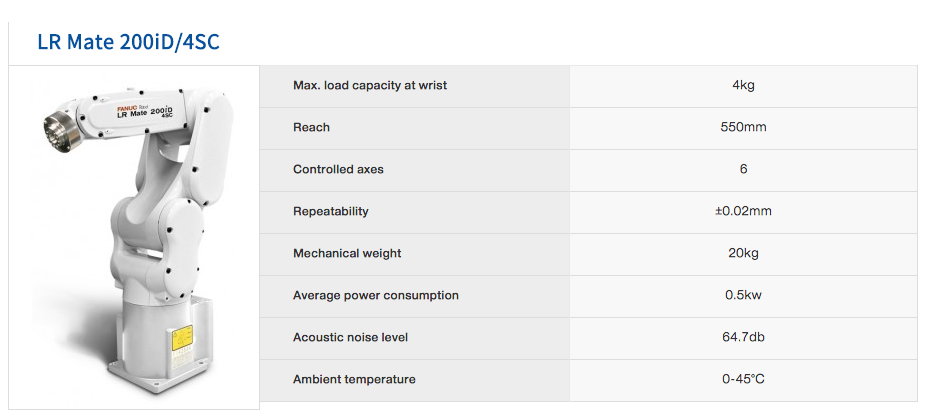940x417 pixels.
Task: Select the Average power consumption label
Action: tap(376, 295)
